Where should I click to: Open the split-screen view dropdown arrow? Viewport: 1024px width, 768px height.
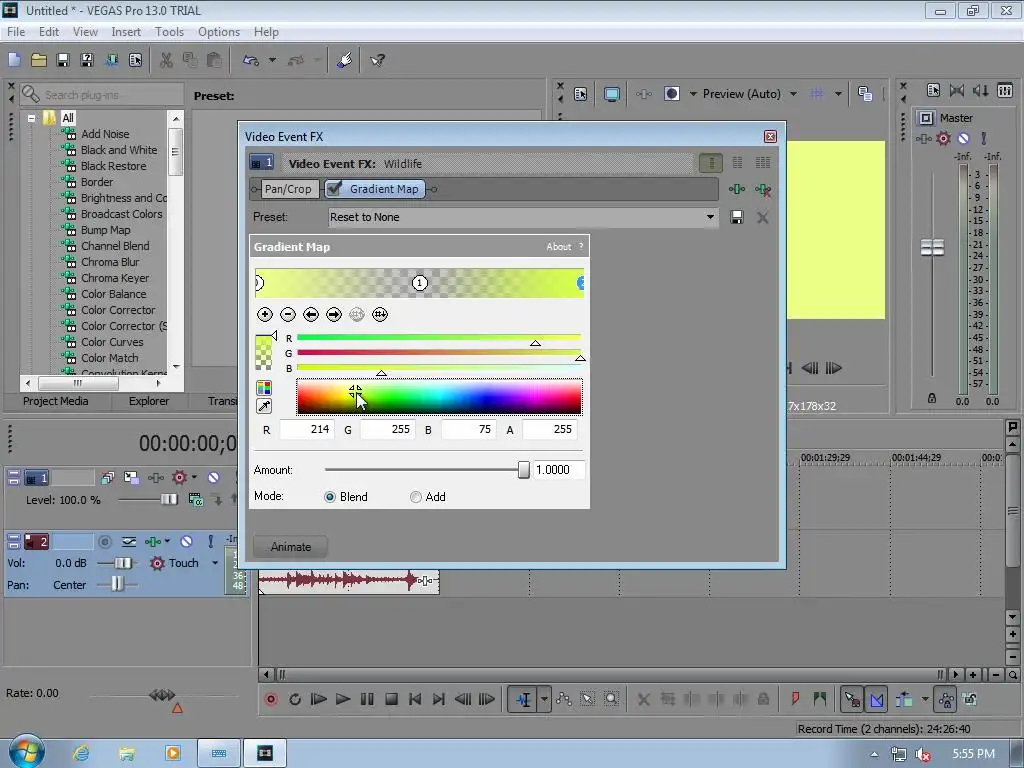[693, 94]
